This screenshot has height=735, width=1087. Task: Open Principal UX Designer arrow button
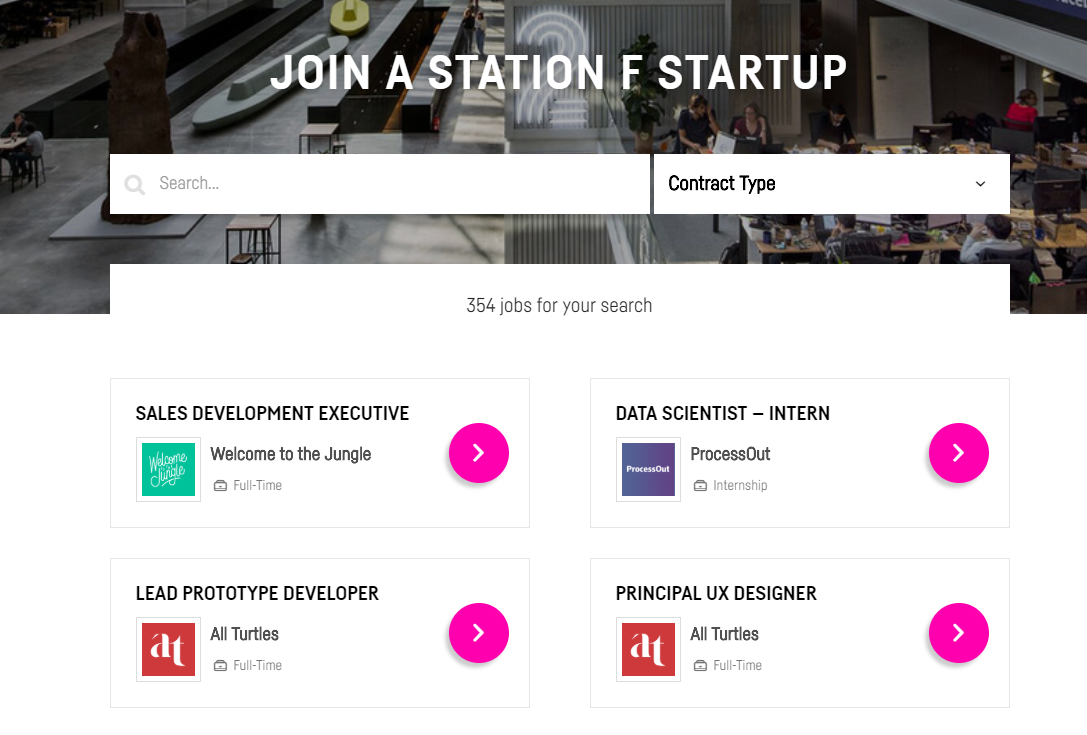(x=958, y=633)
